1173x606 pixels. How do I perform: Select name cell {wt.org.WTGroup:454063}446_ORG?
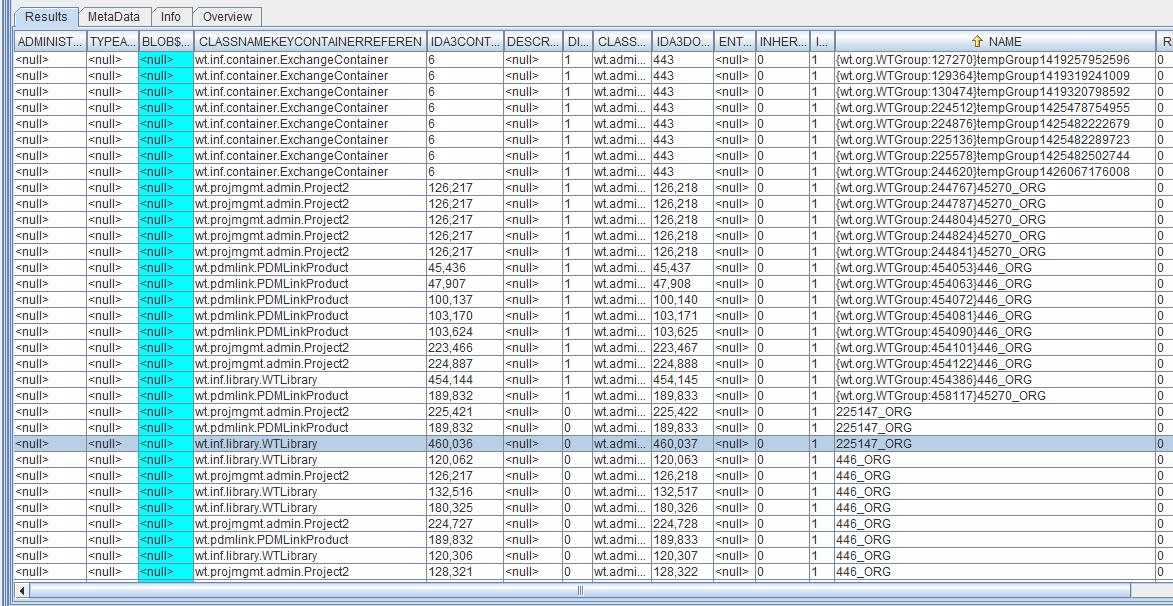995,284
